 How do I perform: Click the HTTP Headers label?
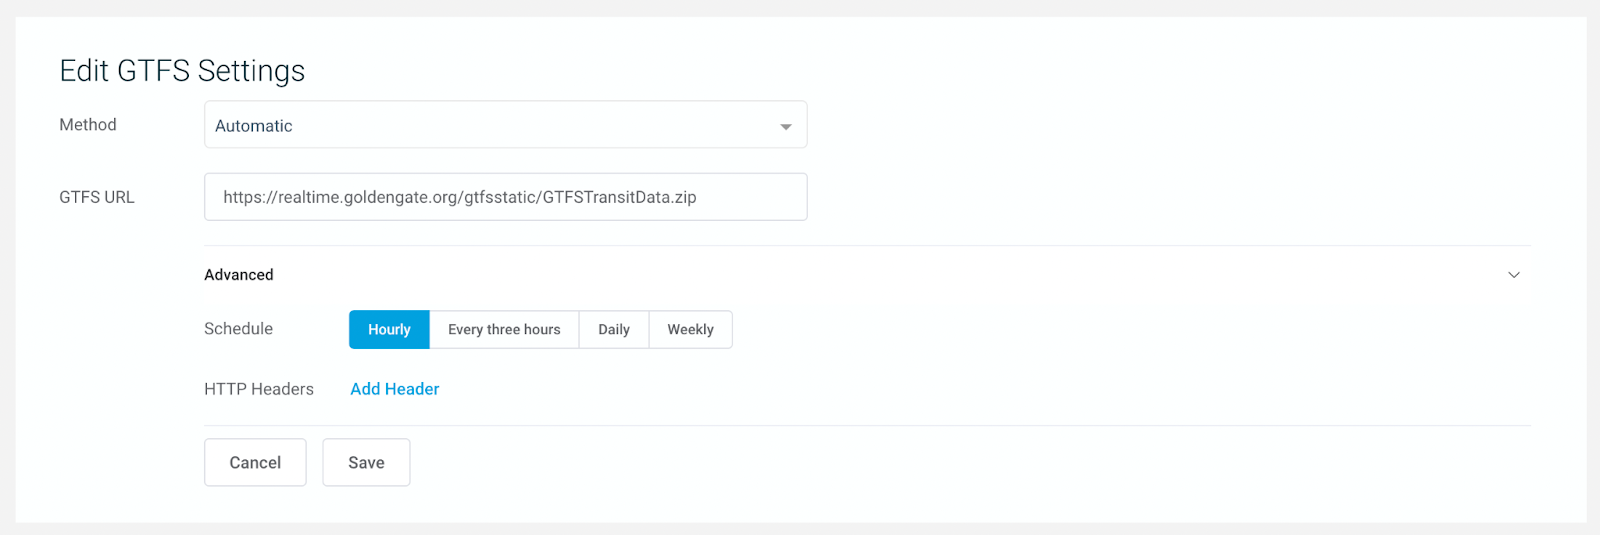pos(259,389)
